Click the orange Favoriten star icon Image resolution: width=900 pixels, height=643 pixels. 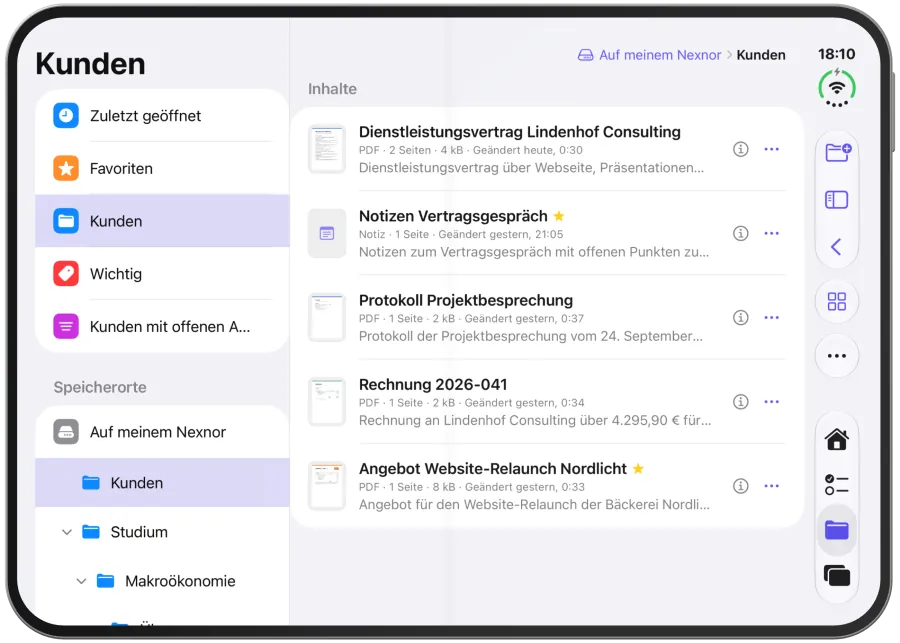click(66, 168)
